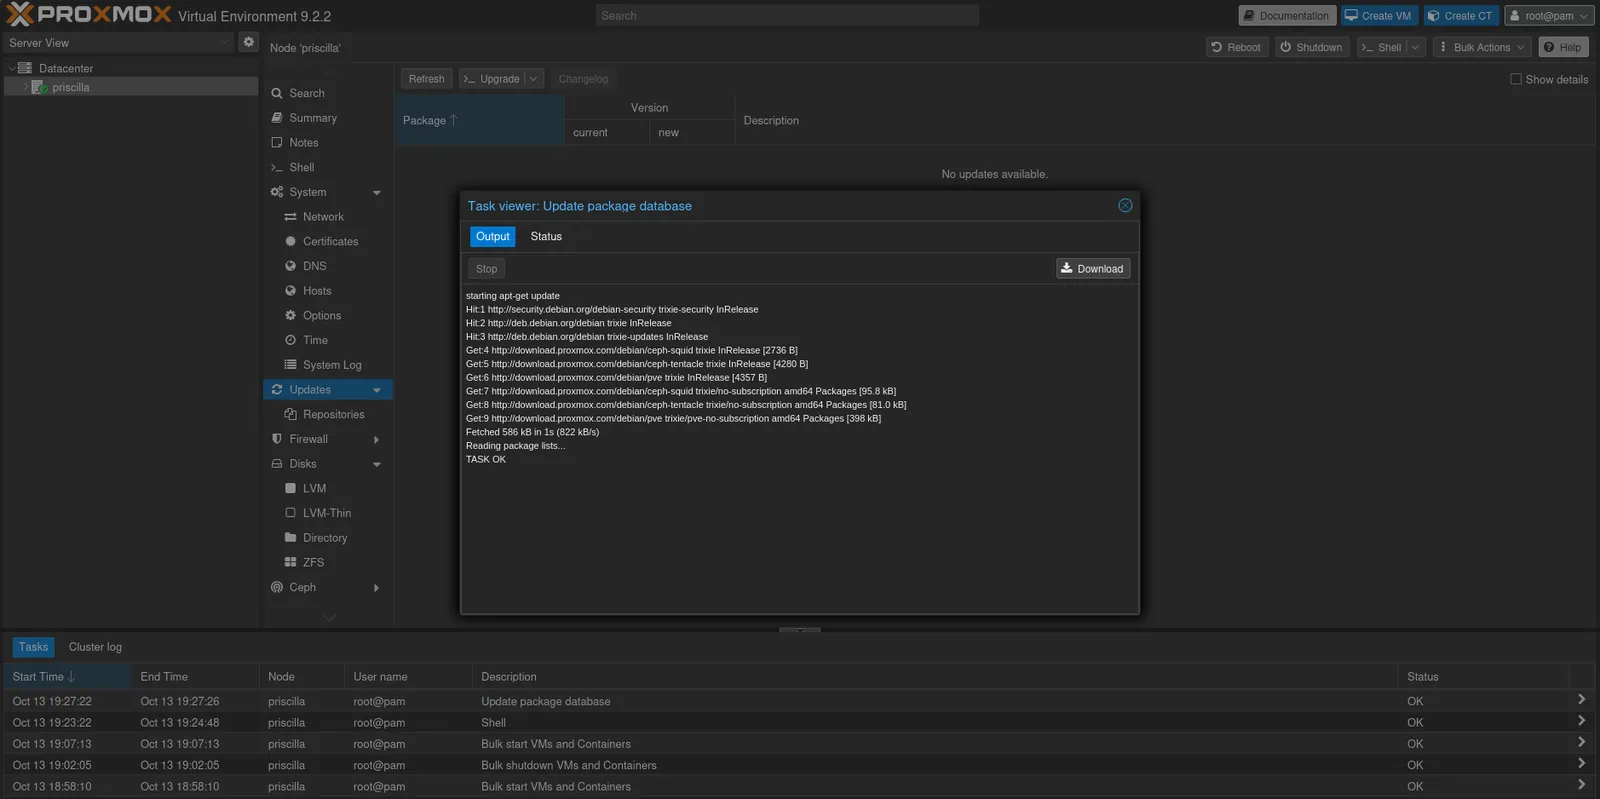The width and height of the screenshot is (1600, 799).
Task: Open Time clock icon entry
Action: (291, 340)
